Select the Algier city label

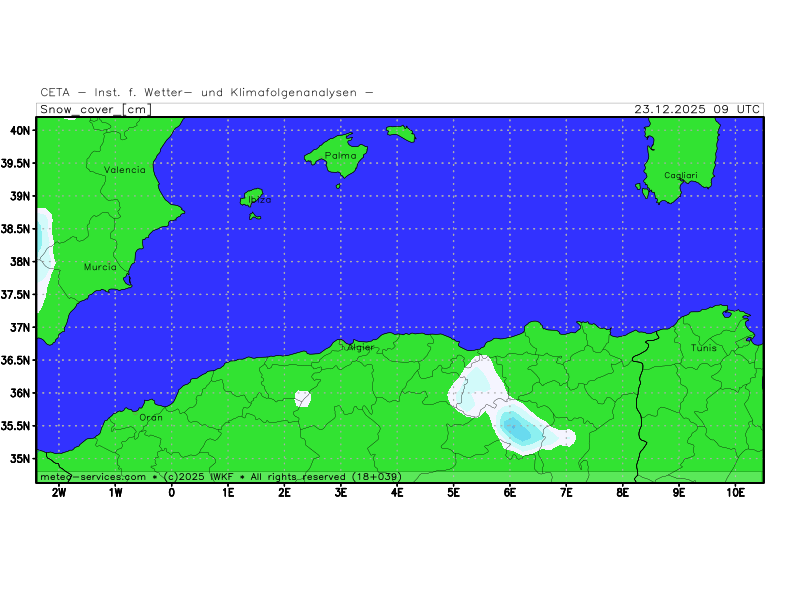(359, 347)
